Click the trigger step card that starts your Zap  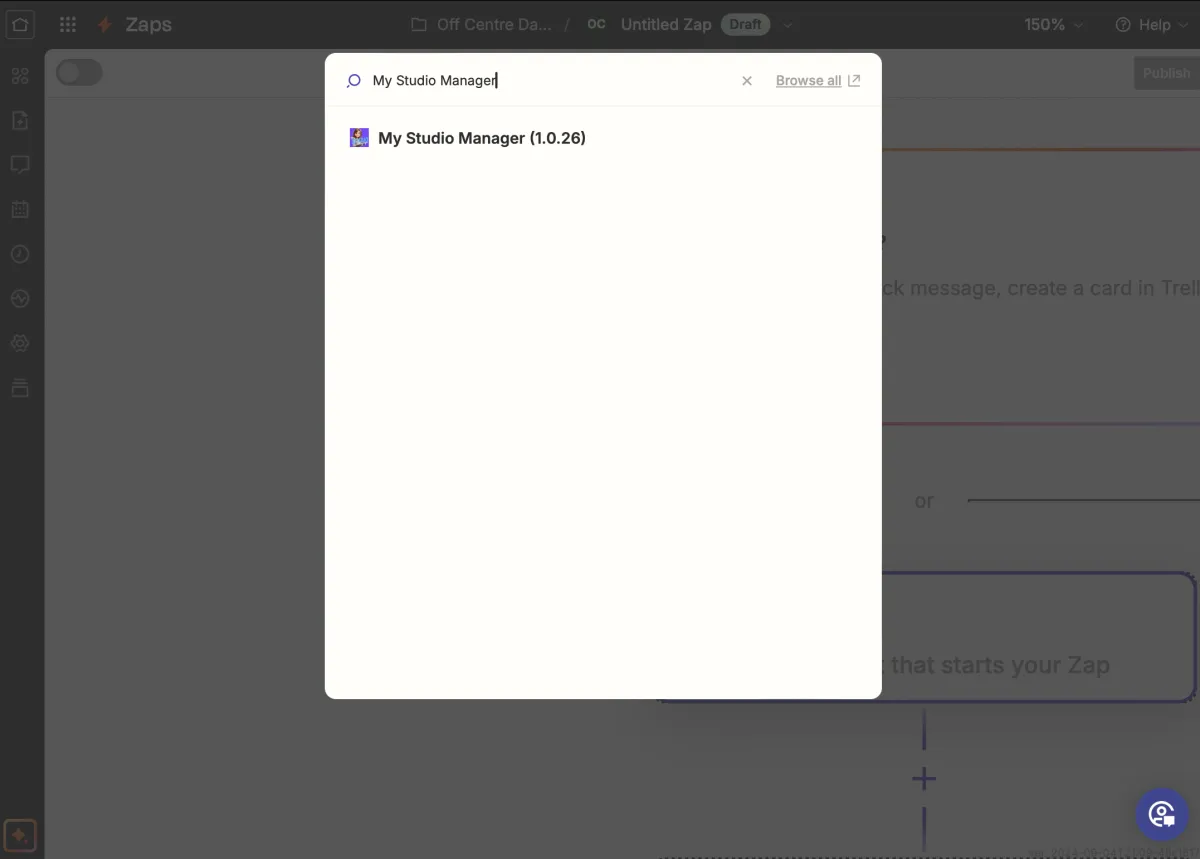tap(1038, 637)
